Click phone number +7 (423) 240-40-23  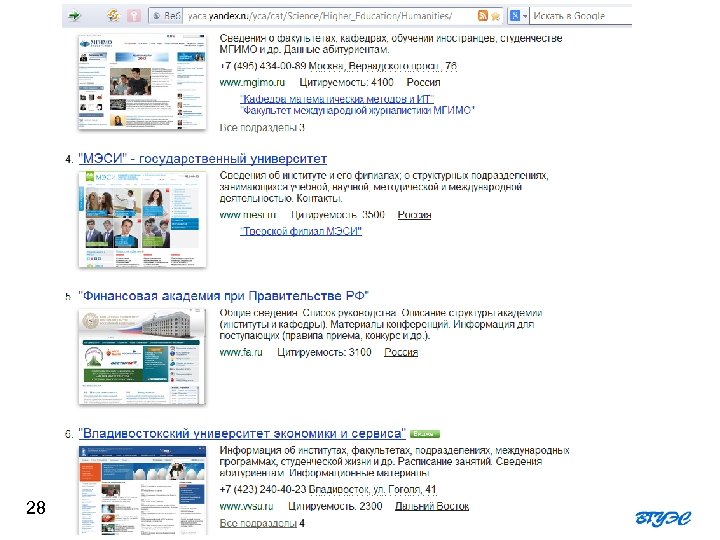[263, 489]
